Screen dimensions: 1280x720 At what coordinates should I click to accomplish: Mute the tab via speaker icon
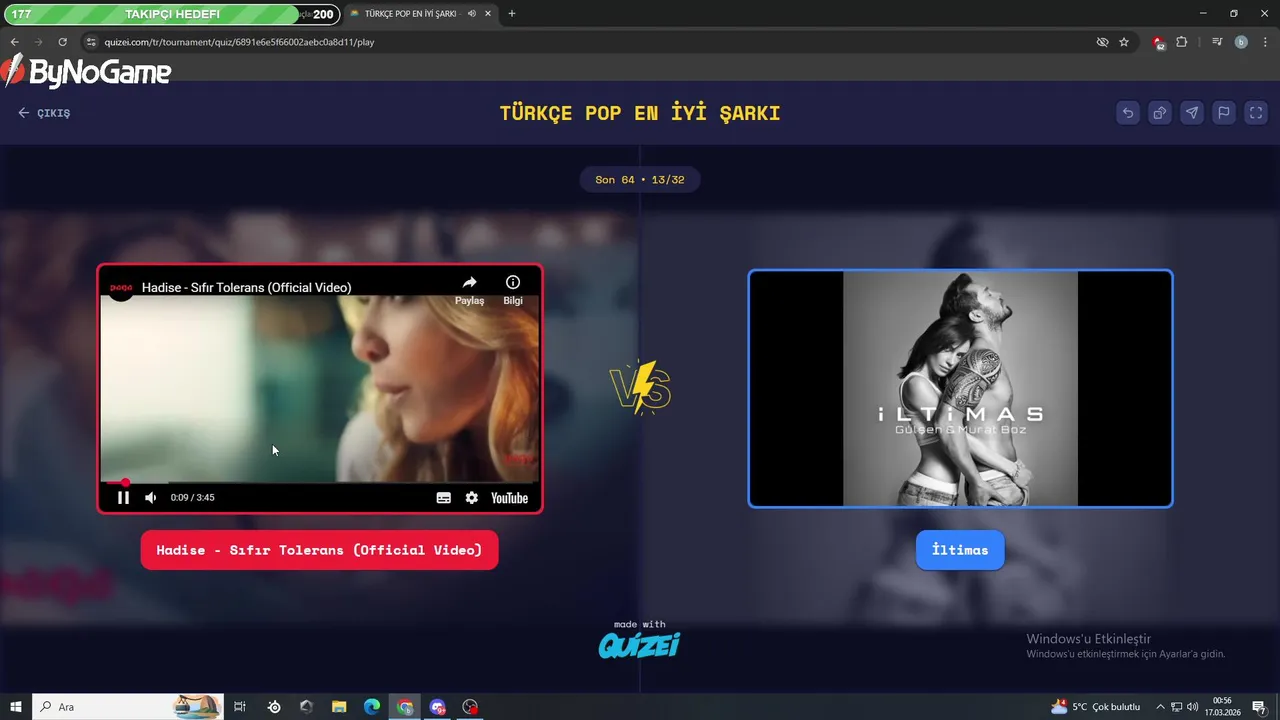(471, 14)
